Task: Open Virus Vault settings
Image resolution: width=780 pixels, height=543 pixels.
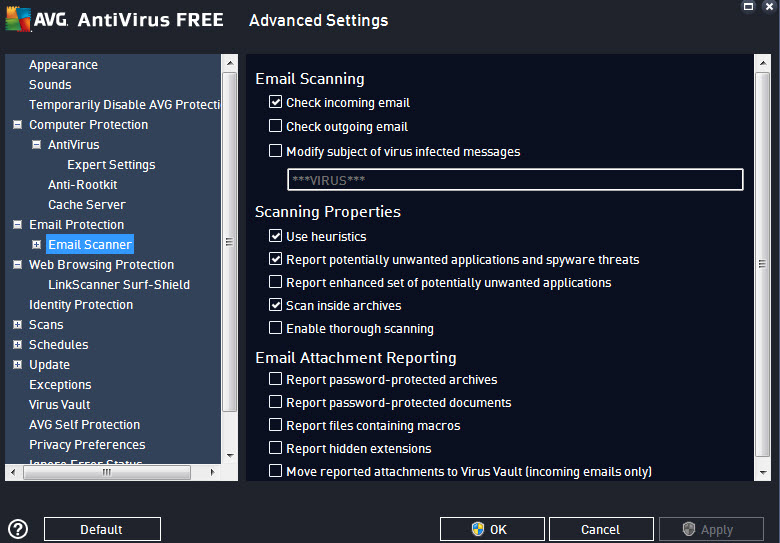Action: [x=60, y=405]
